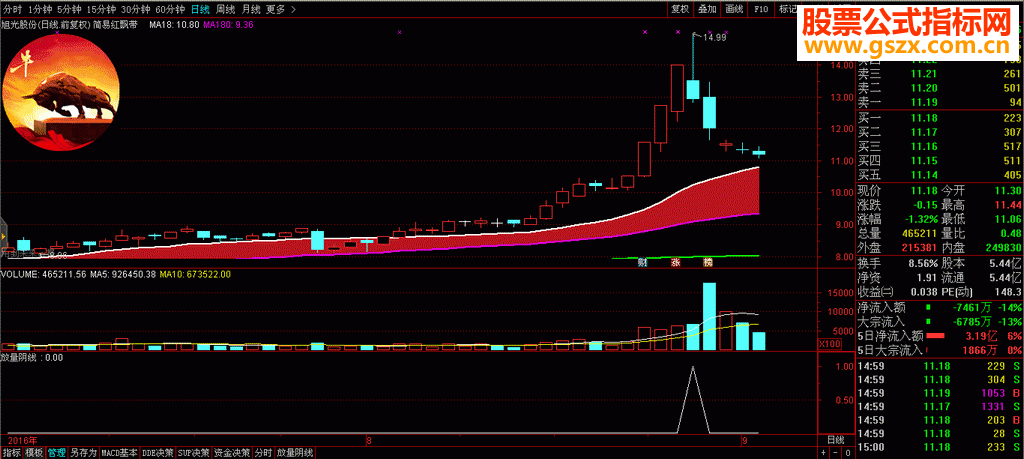Select the 放量阴线 indicator tab
This screenshot has height=459, width=1024.
pyautogui.click(x=295, y=452)
